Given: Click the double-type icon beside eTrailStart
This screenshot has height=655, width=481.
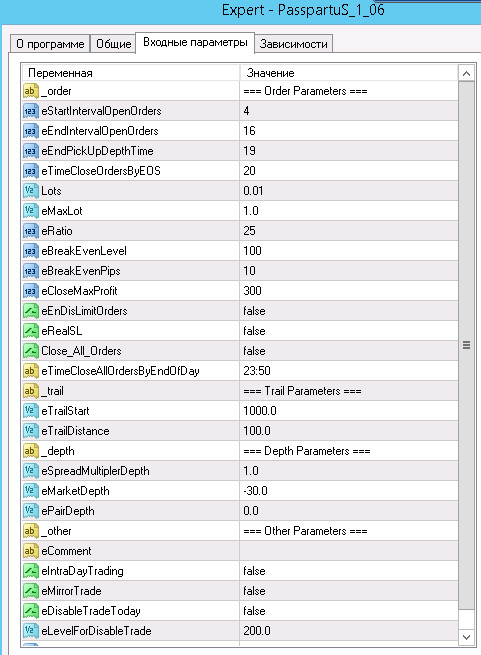Looking at the screenshot, I should coord(31,411).
